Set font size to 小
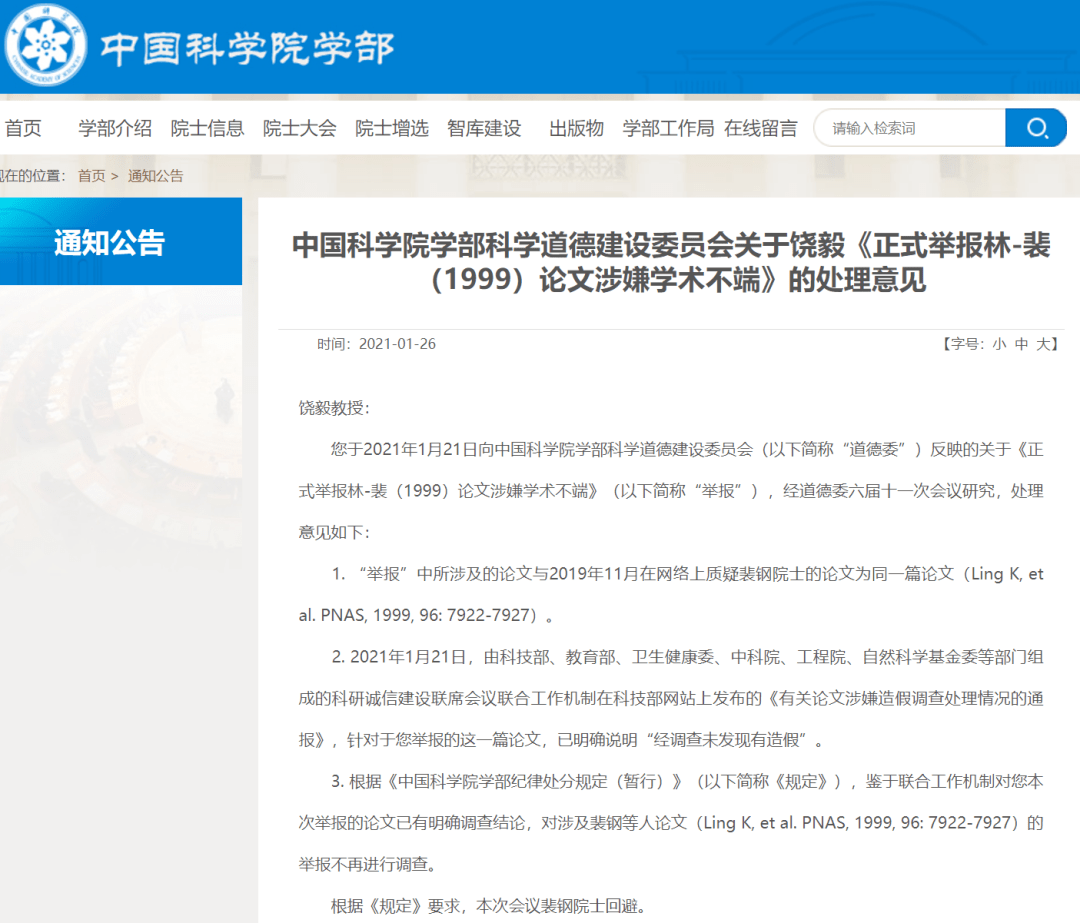 pos(999,344)
